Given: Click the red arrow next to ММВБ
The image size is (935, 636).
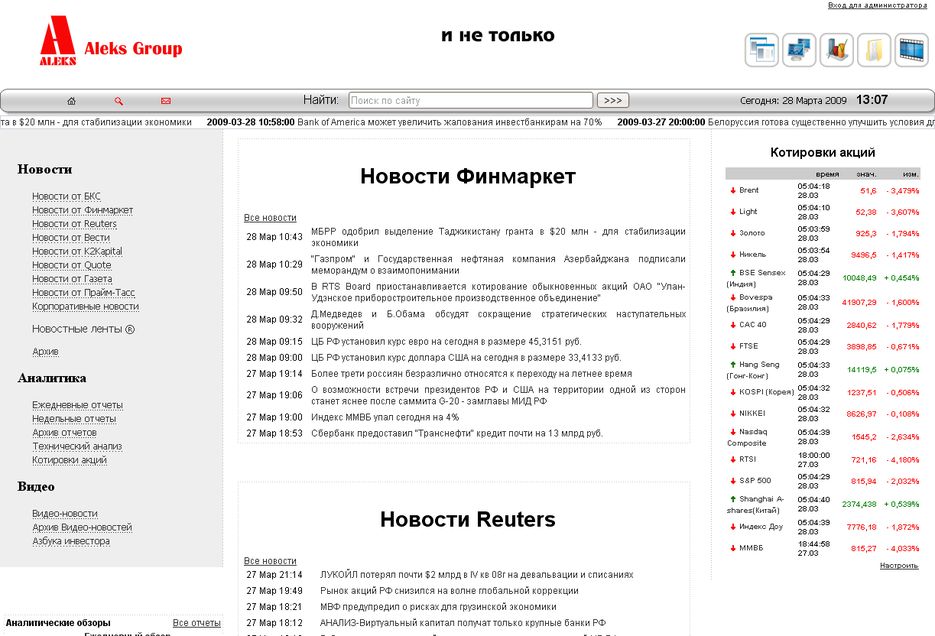Looking at the screenshot, I should tap(733, 548).
